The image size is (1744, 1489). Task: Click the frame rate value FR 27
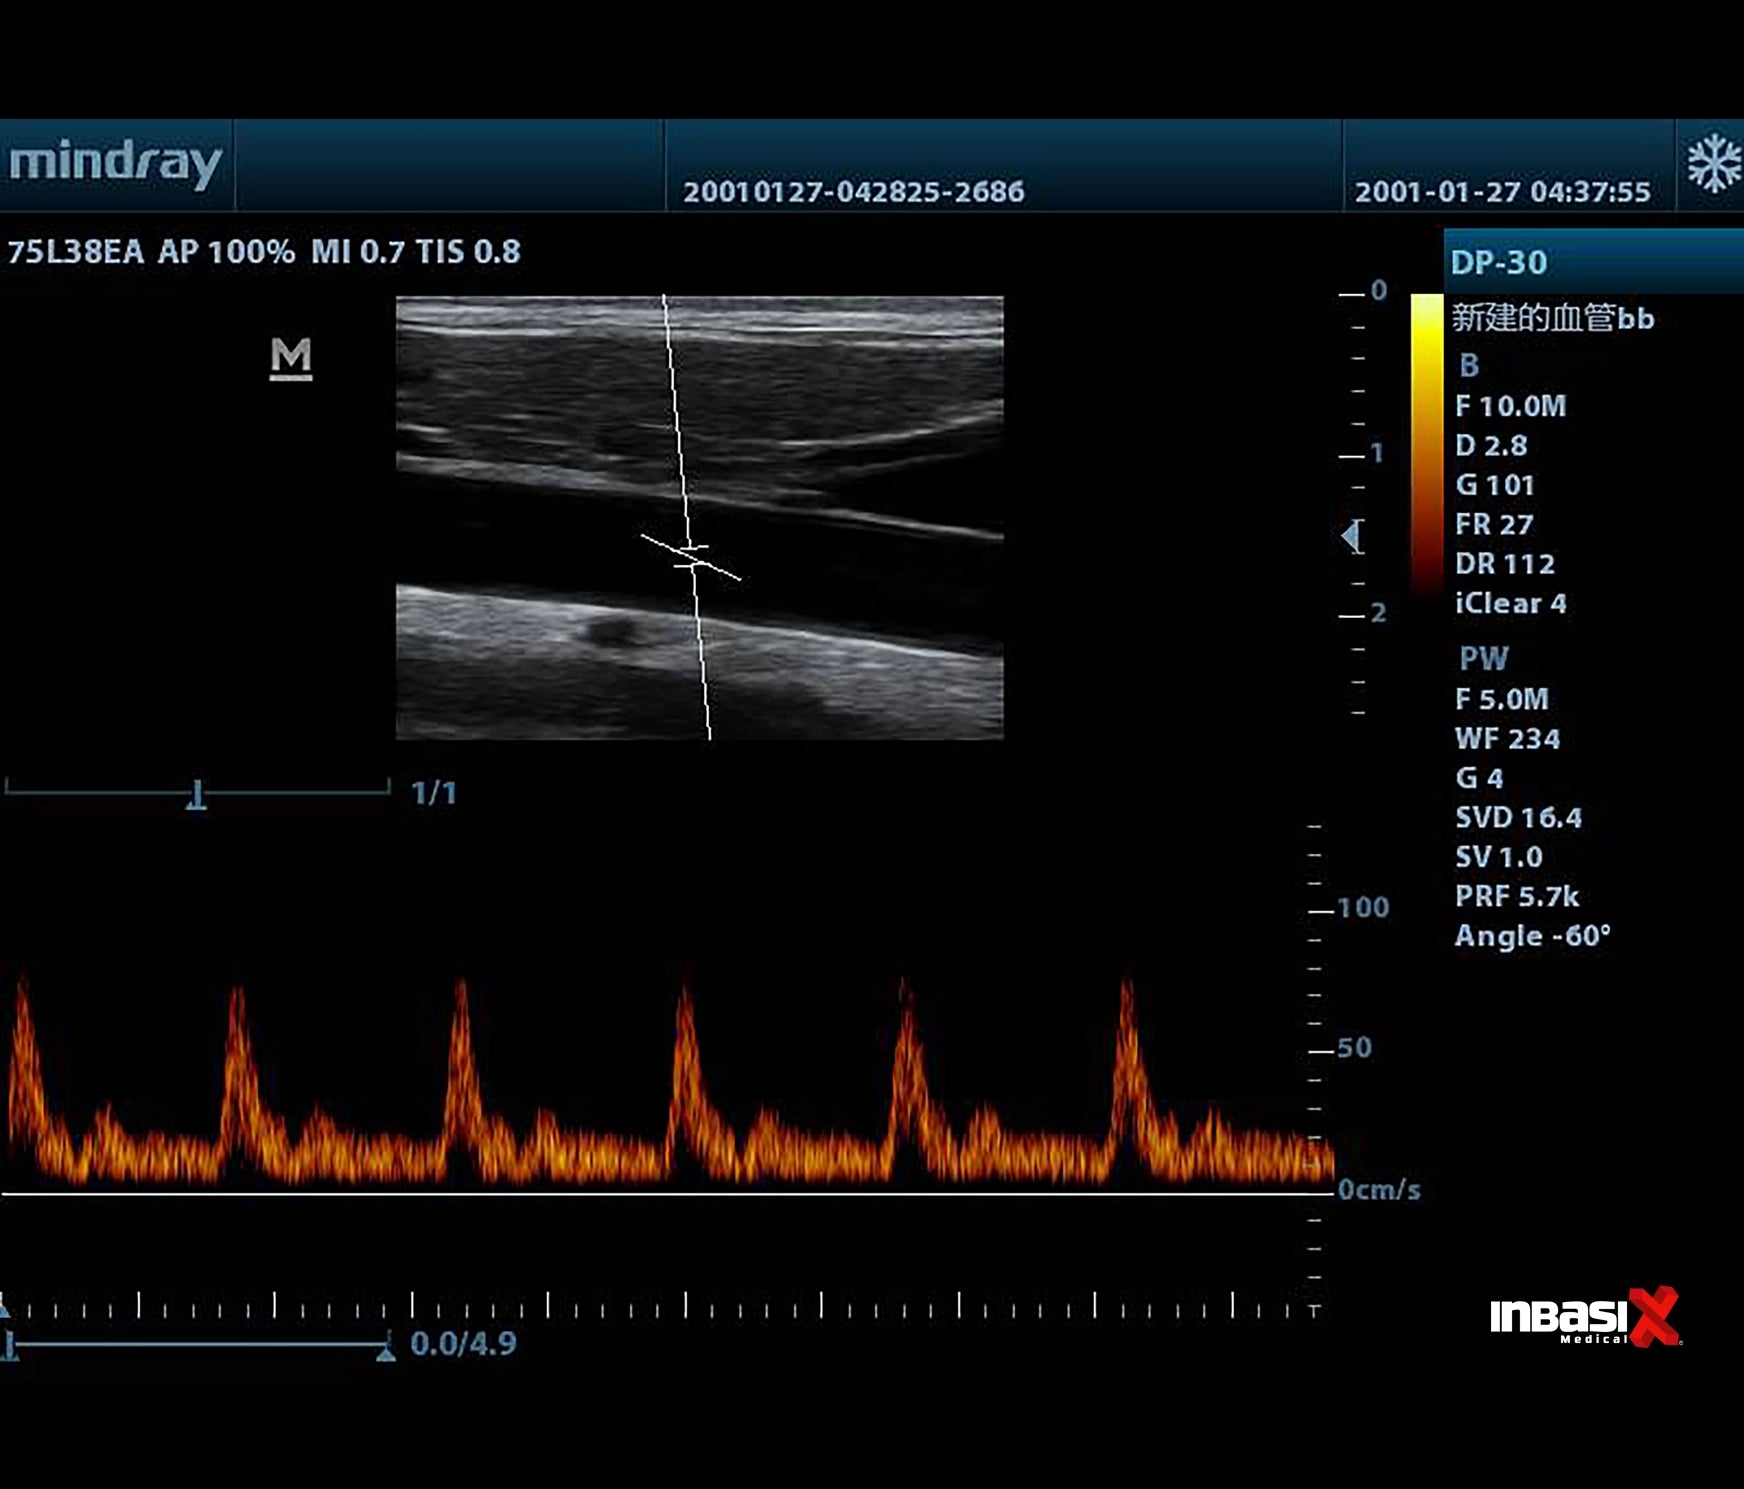1494,524
